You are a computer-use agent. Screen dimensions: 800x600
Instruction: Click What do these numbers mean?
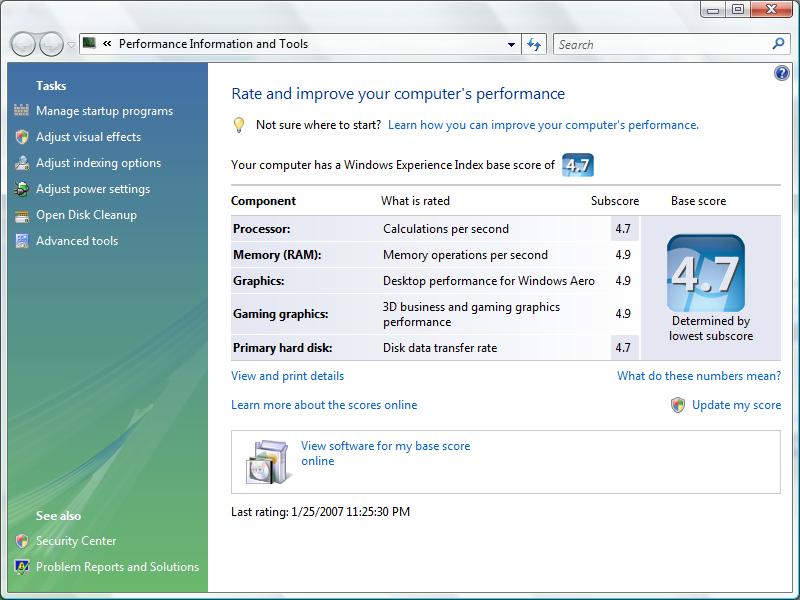click(x=699, y=376)
